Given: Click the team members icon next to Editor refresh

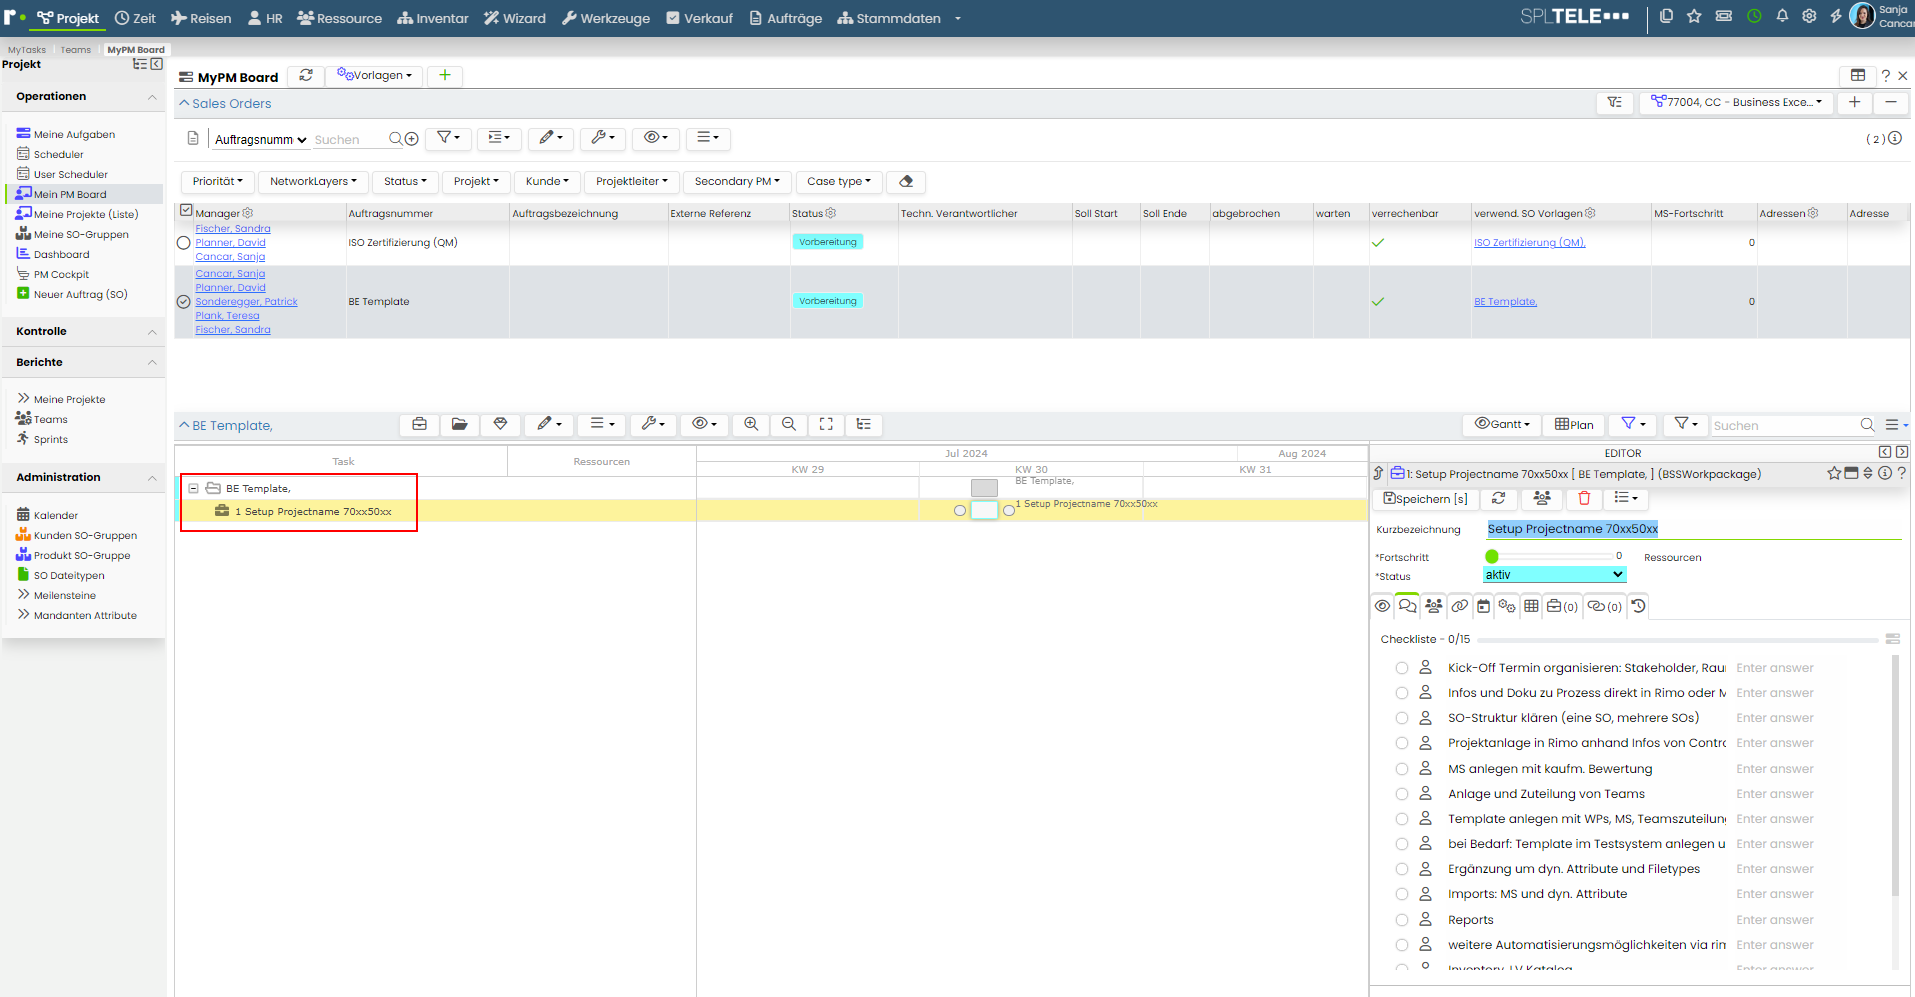Looking at the screenshot, I should (x=1542, y=498).
